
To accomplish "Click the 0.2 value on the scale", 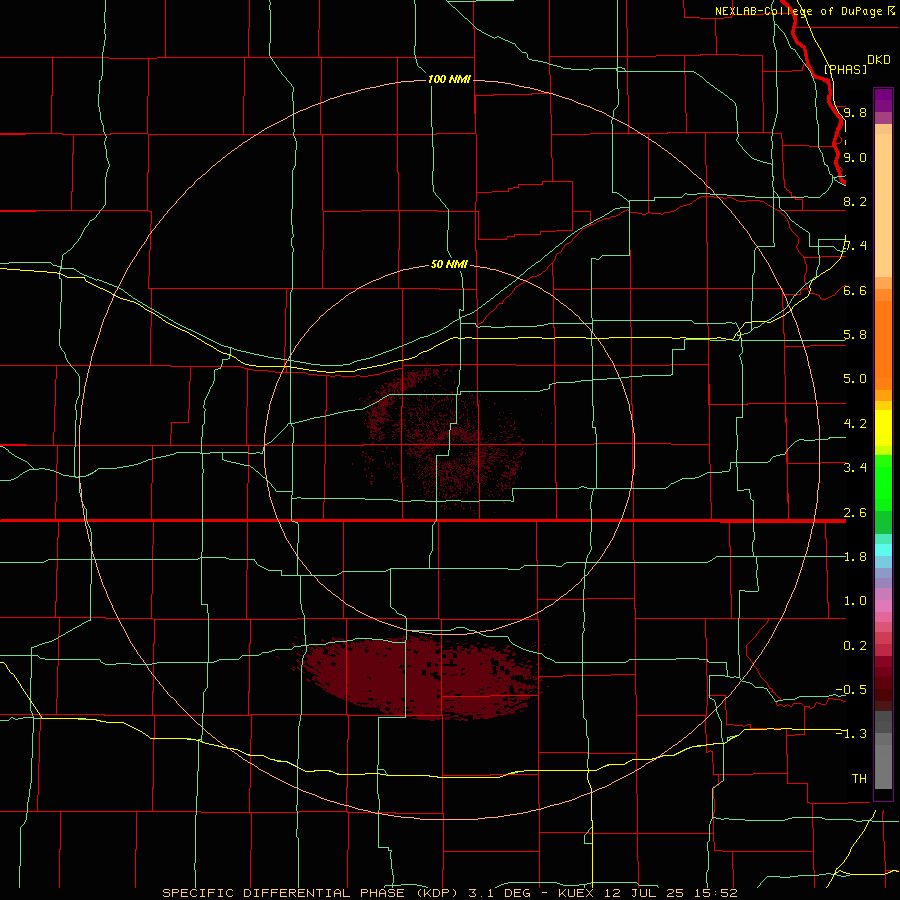I will [x=855, y=646].
